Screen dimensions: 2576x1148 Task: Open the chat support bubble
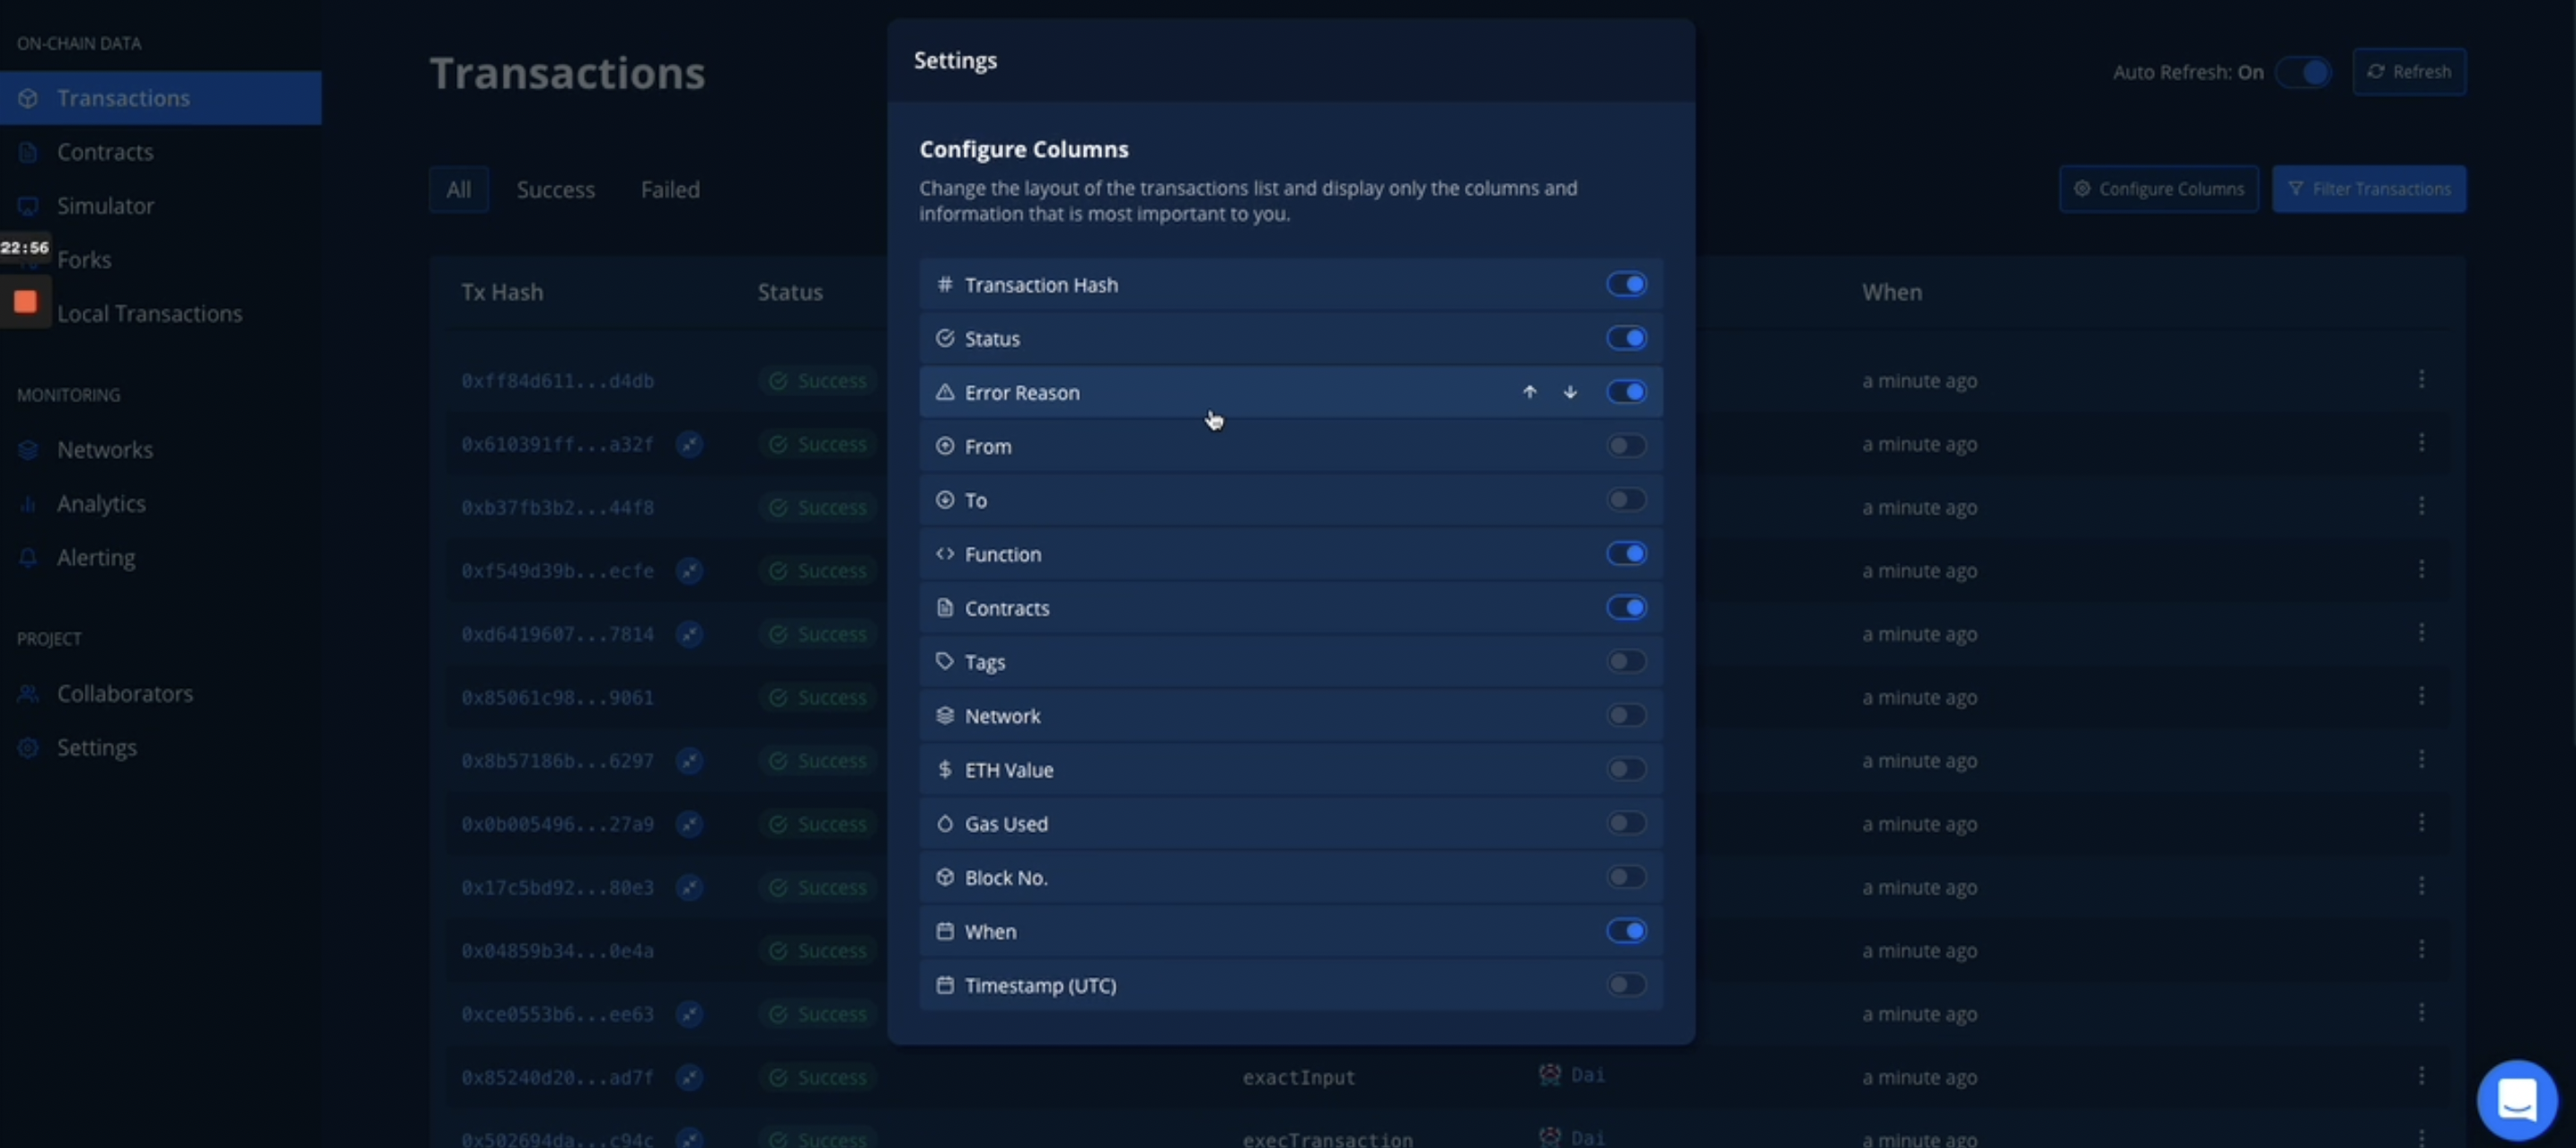tap(2518, 1098)
